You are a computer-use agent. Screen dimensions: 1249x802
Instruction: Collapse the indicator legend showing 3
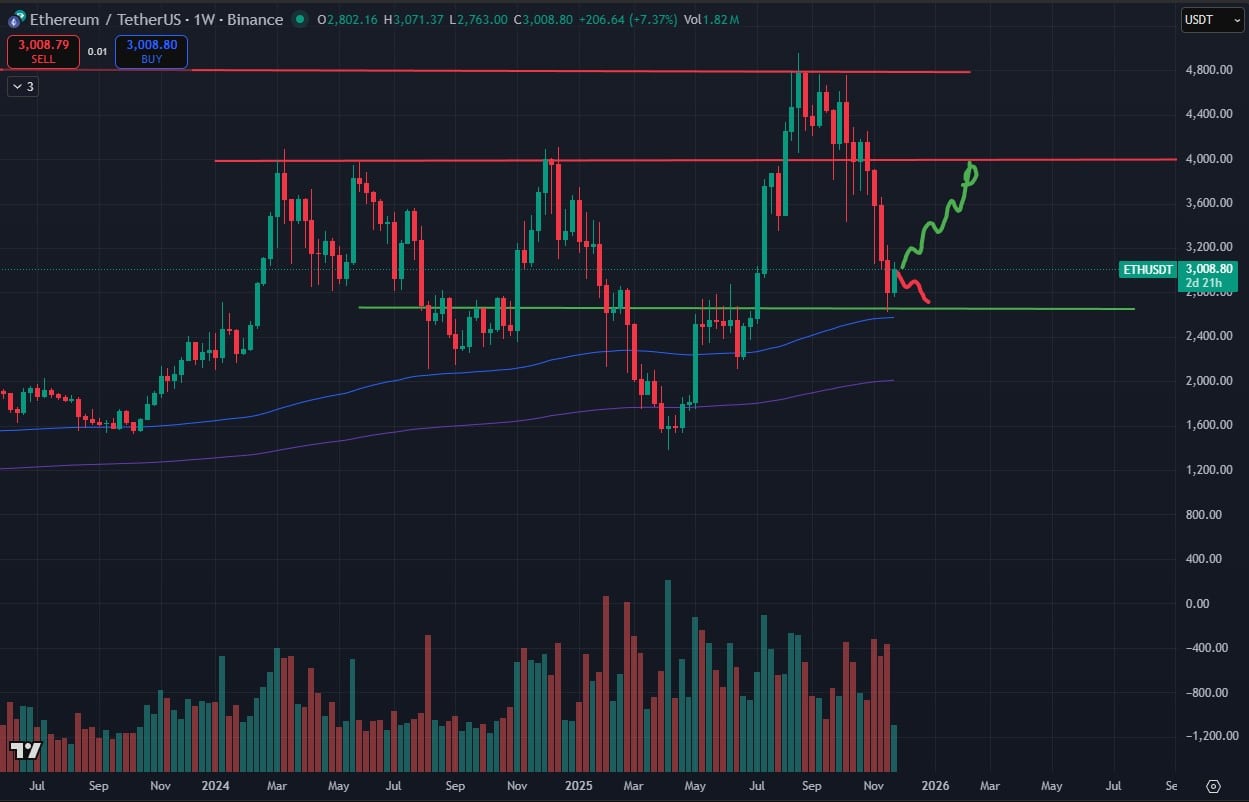22,87
